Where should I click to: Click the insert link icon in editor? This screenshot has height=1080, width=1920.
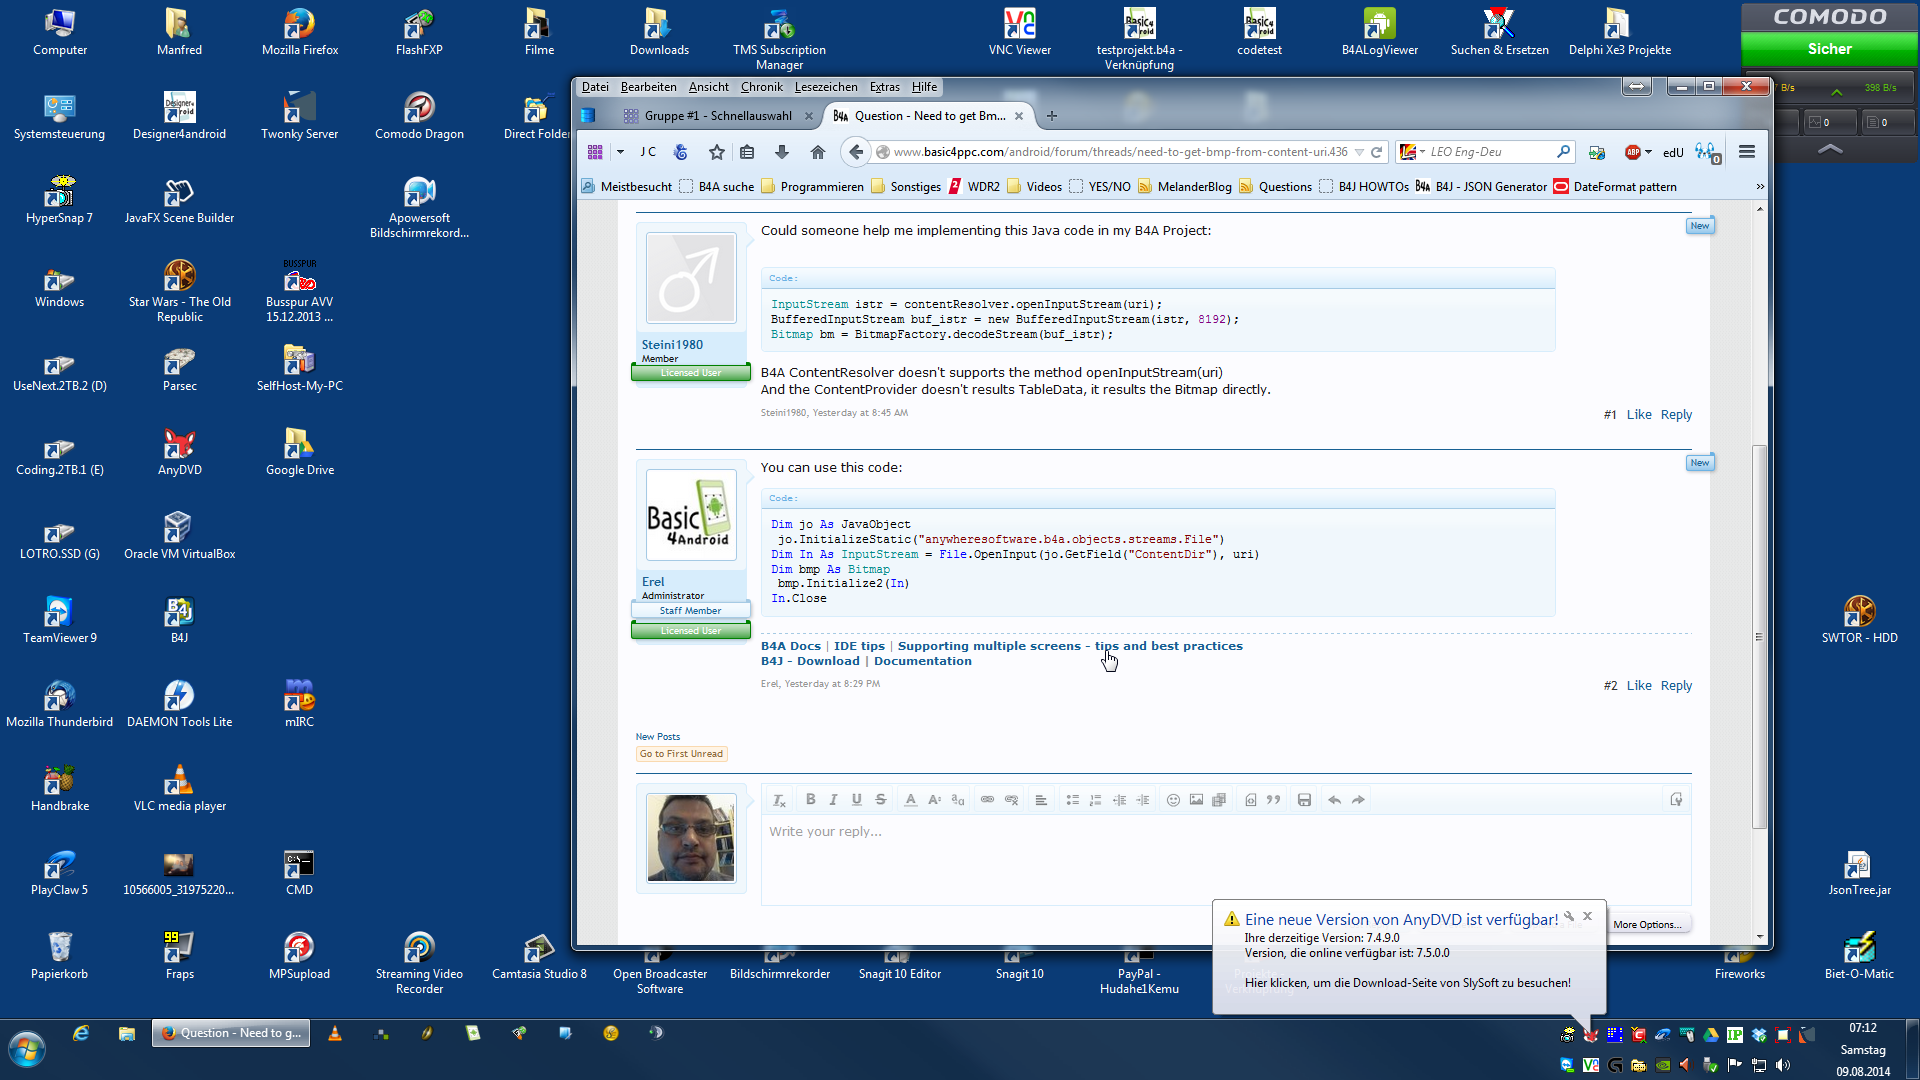click(987, 800)
